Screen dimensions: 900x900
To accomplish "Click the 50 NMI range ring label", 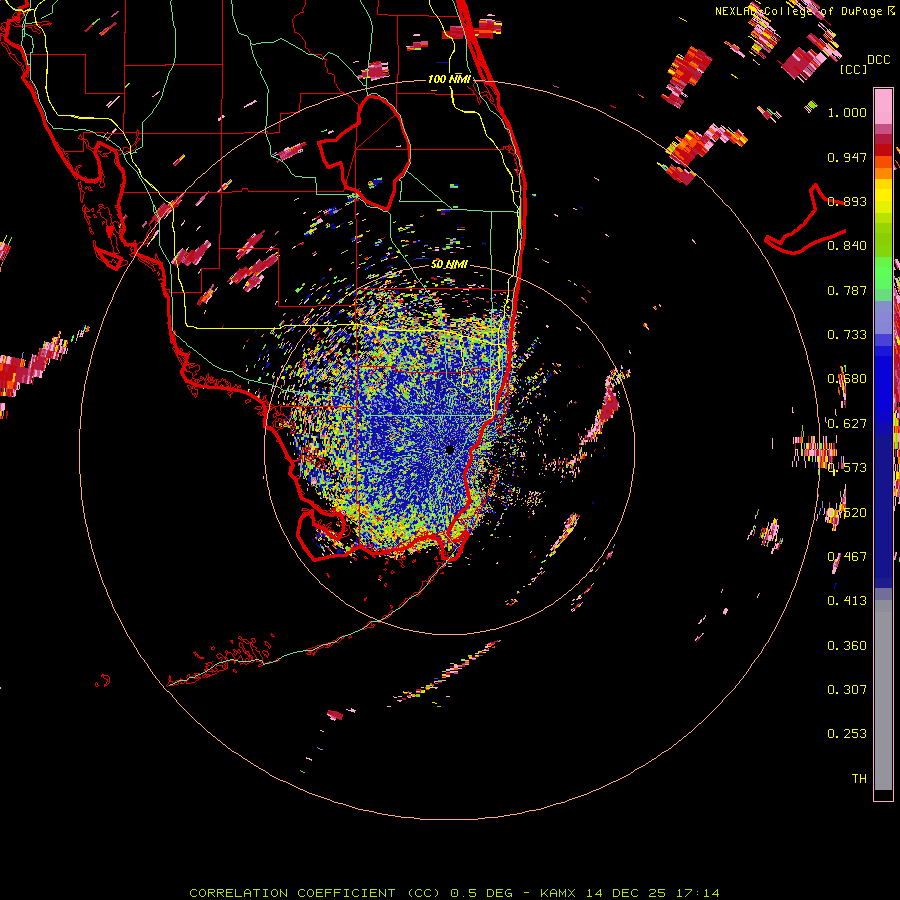I will [x=449, y=265].
